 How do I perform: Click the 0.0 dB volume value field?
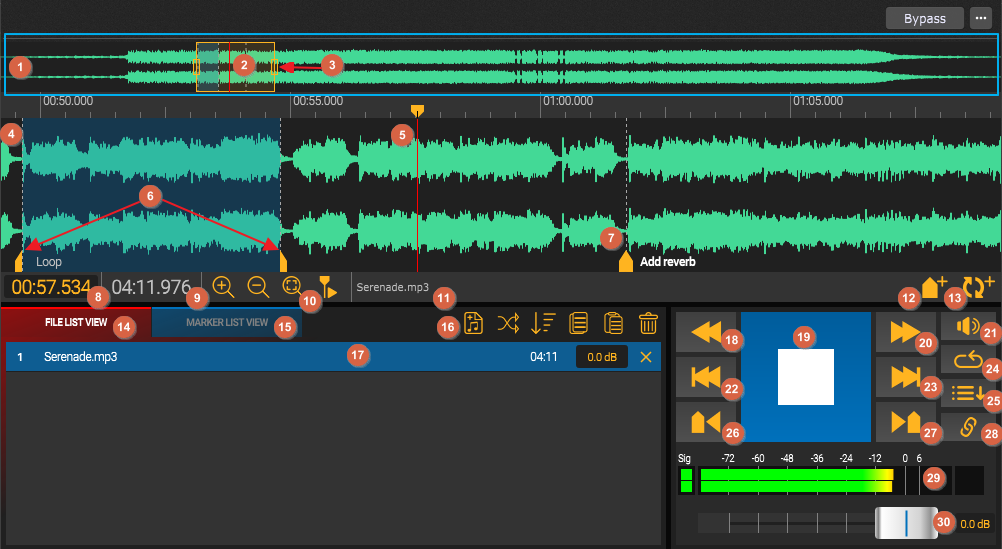tap(975, 523)
